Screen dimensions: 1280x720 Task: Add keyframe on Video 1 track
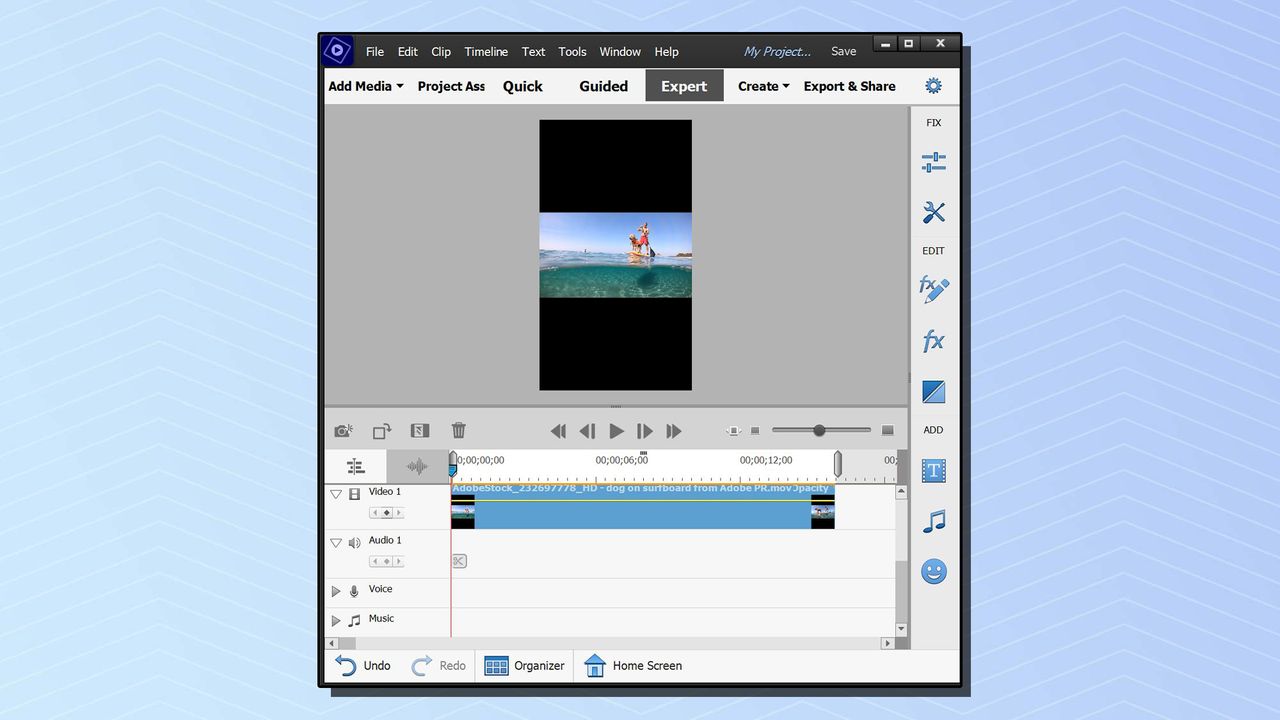tap(387, 513)
